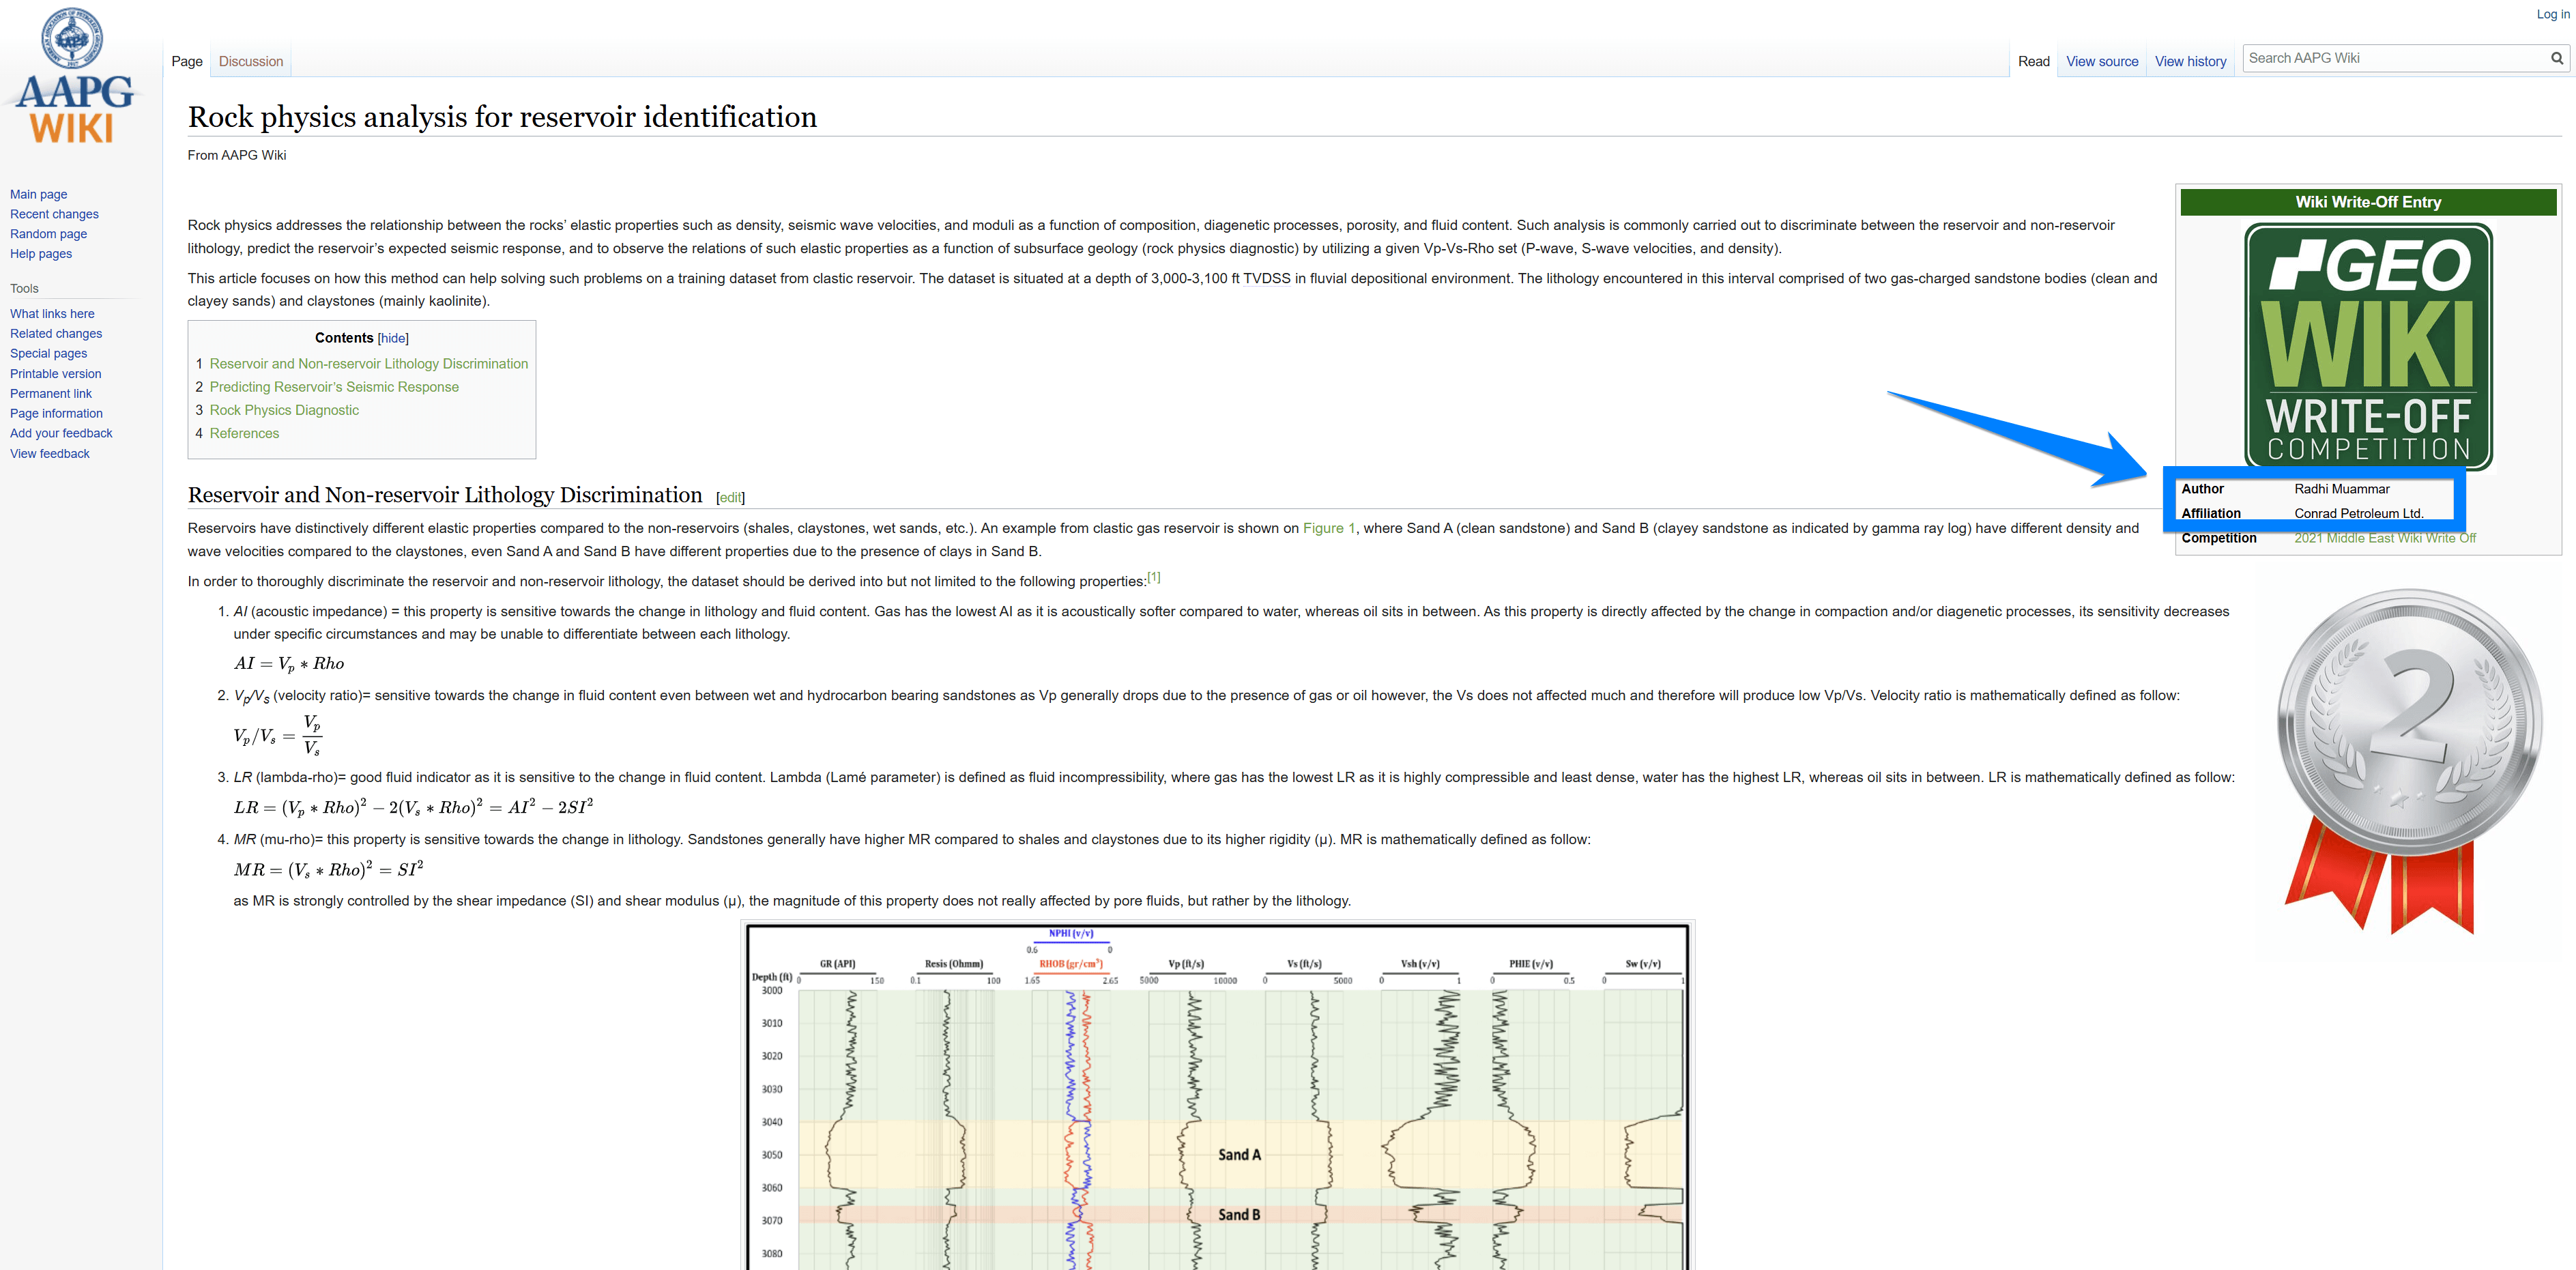2576x1270 pixels.
Task: Open Related changes link
Action: pos(56,334)
